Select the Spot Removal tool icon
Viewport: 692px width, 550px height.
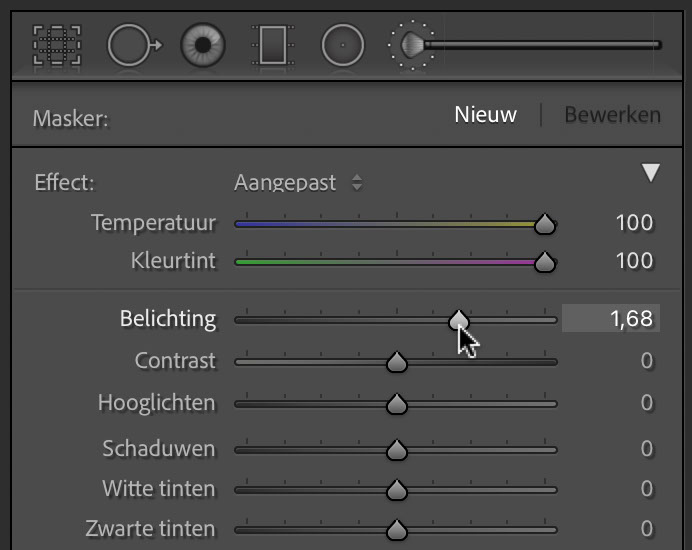point(135,45)
